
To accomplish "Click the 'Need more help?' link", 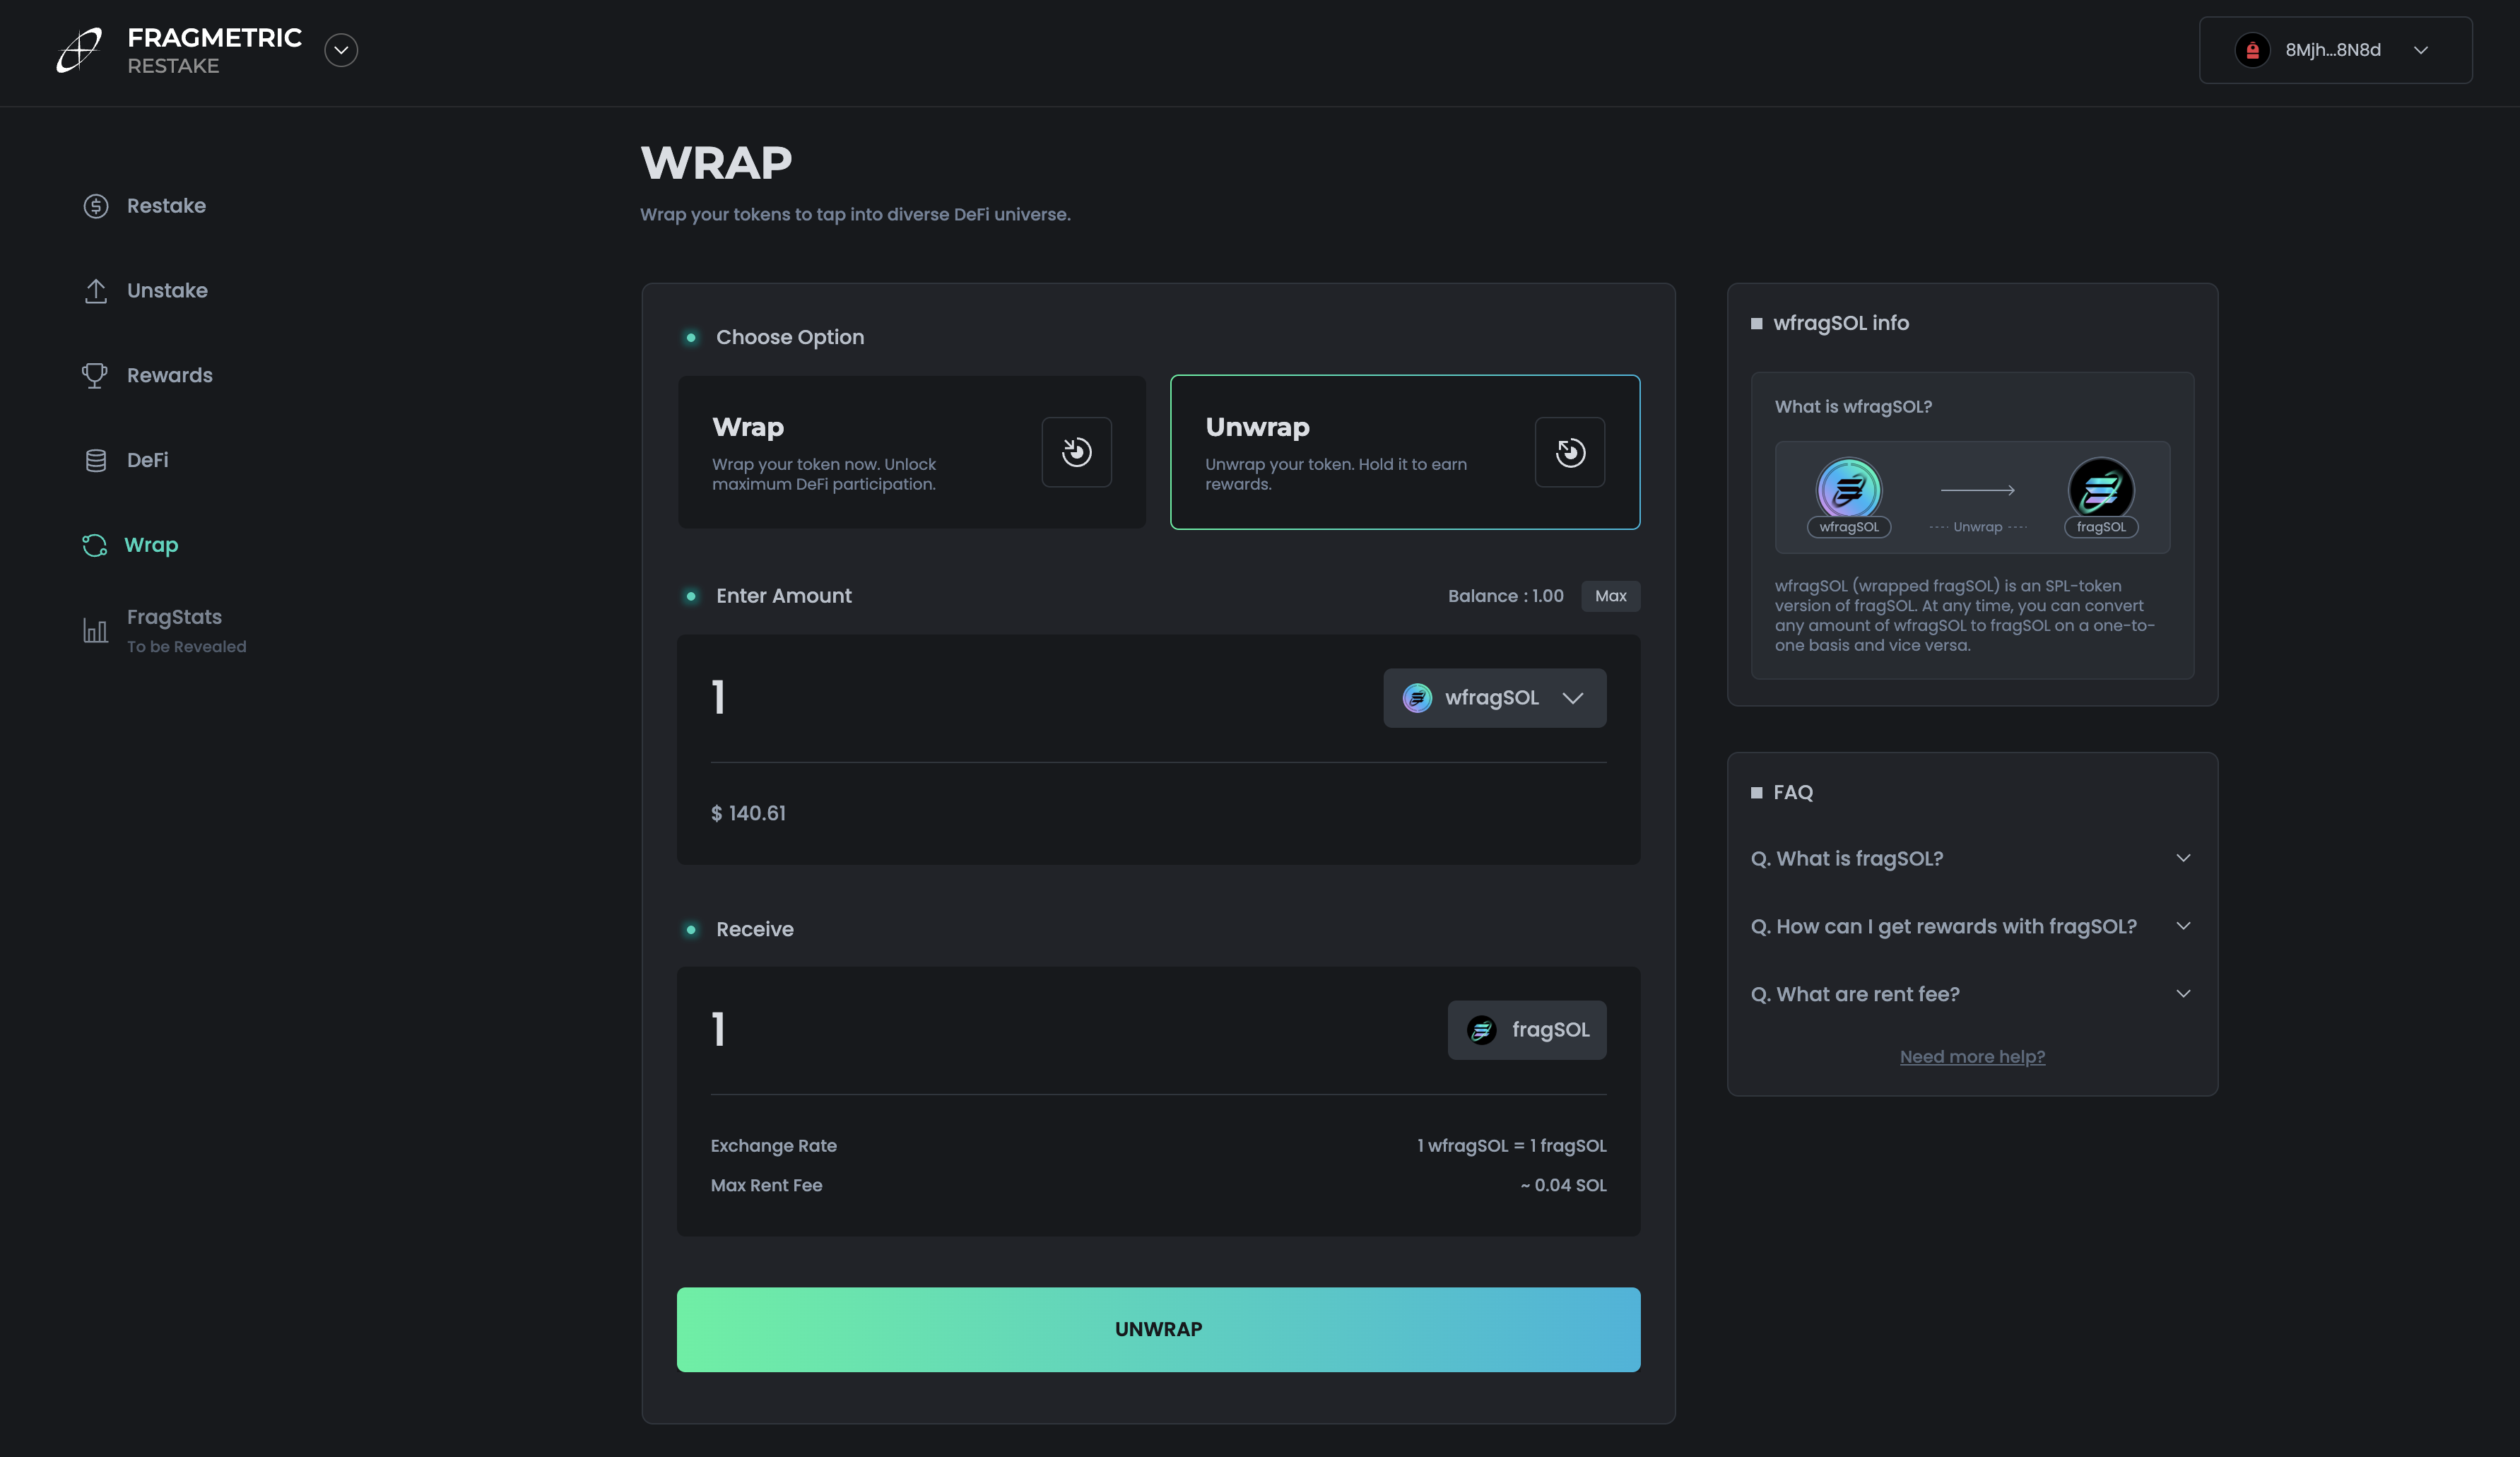I will pyautogui.click(x=1971, y=1057).
